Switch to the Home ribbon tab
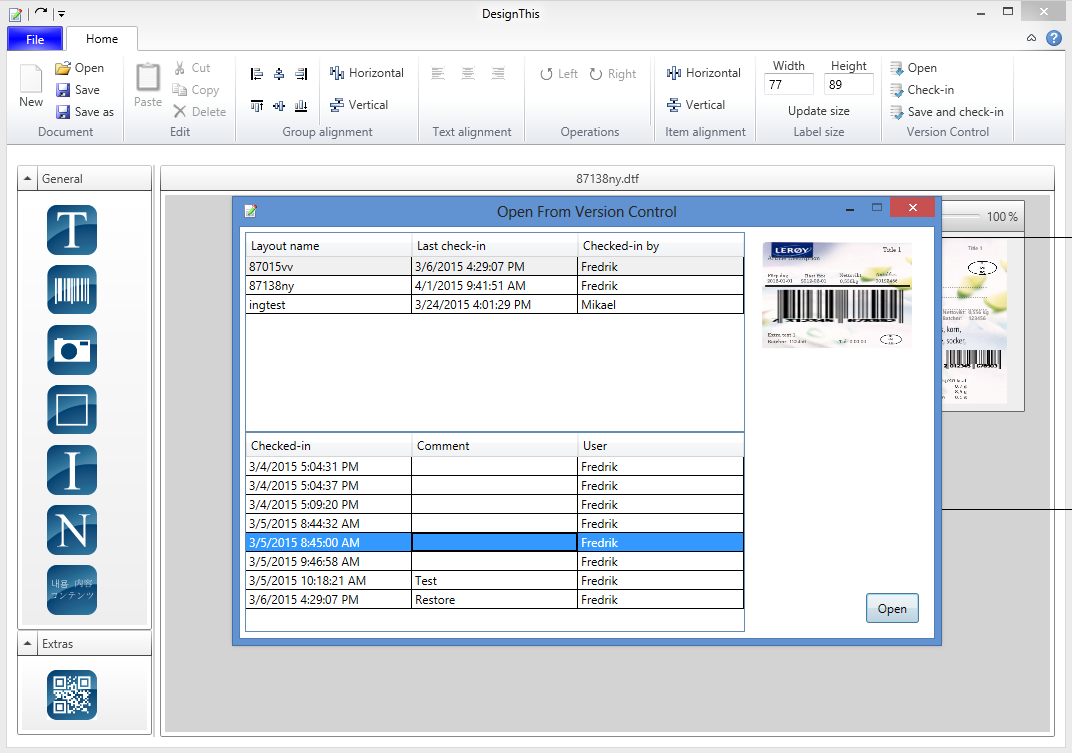 point(102,39)
